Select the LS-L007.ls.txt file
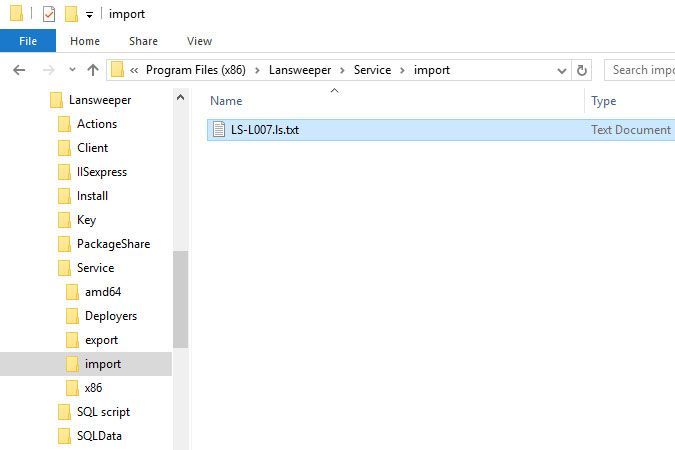 click(x=264, y=130)
